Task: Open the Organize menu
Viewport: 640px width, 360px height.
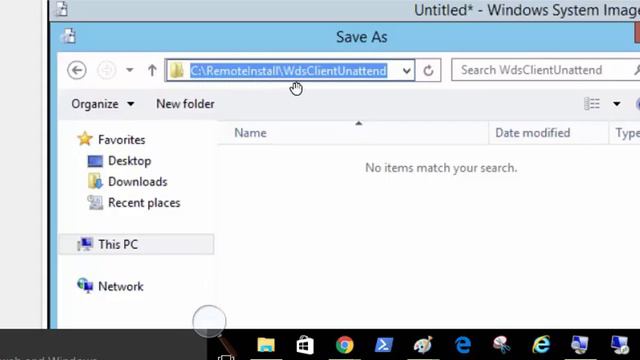Action: [x=102, y=104]
